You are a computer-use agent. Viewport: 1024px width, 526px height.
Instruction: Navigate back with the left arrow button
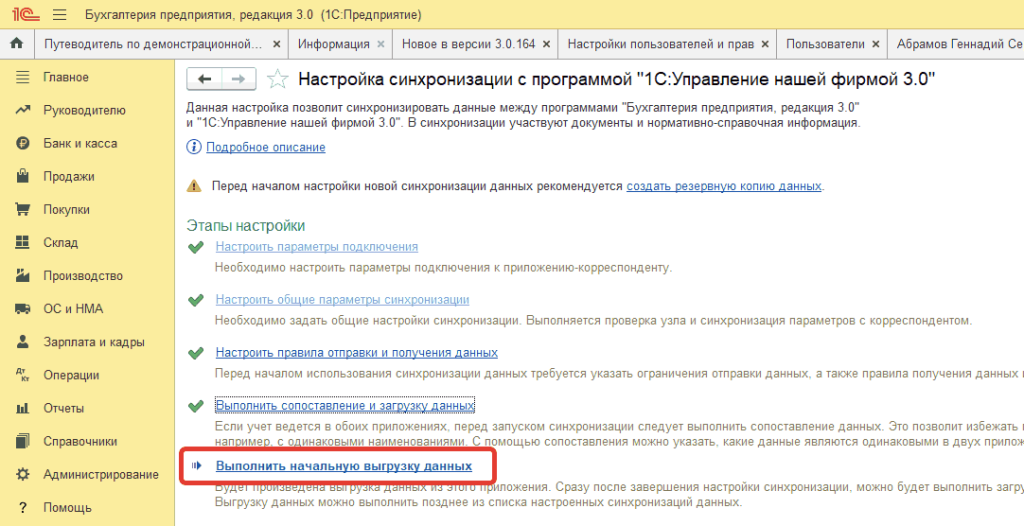coord(204,79)
